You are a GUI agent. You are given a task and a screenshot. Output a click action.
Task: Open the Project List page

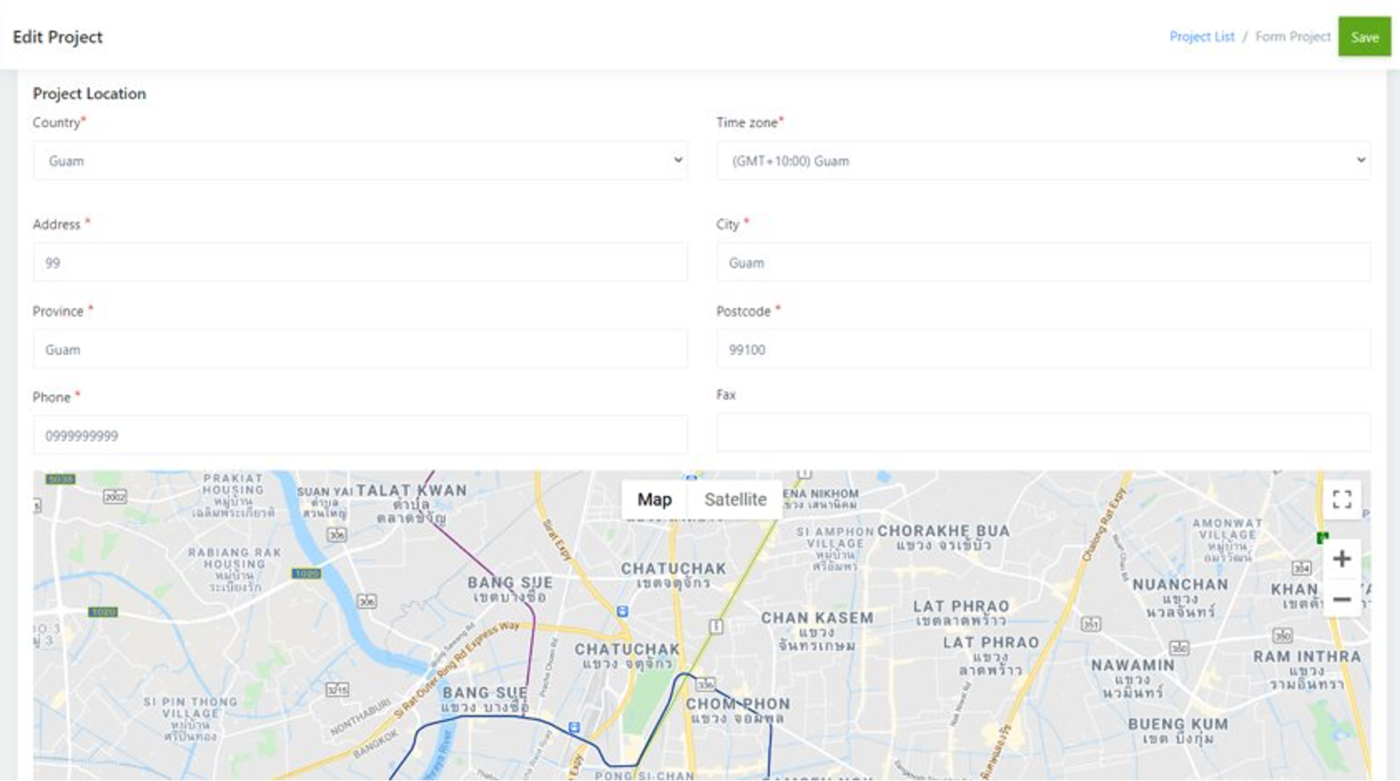[x=1201, y=36]
